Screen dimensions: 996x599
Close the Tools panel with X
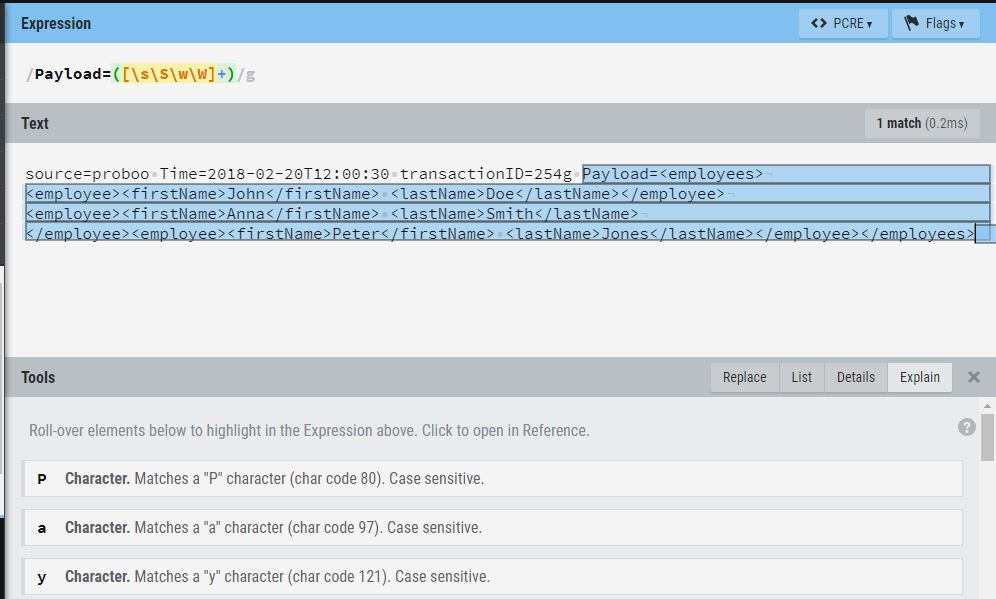(x=974, y=377)
